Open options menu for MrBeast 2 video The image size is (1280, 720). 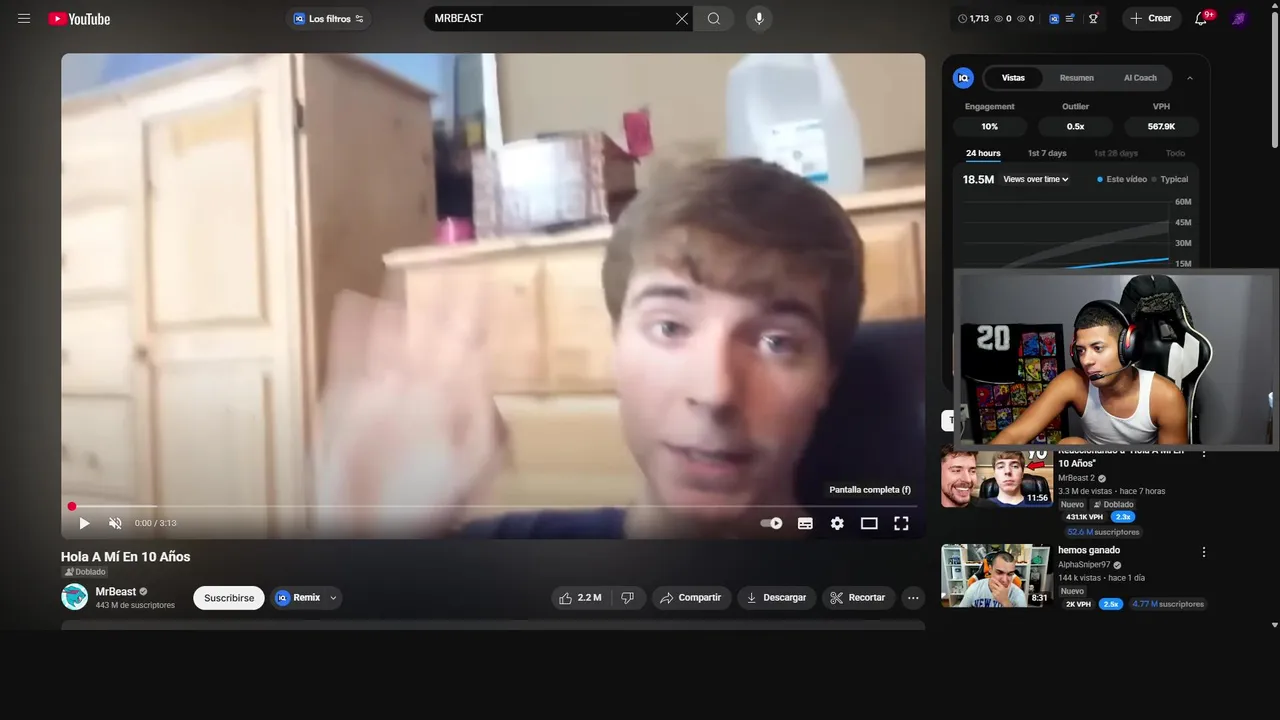pos(1204,453)
